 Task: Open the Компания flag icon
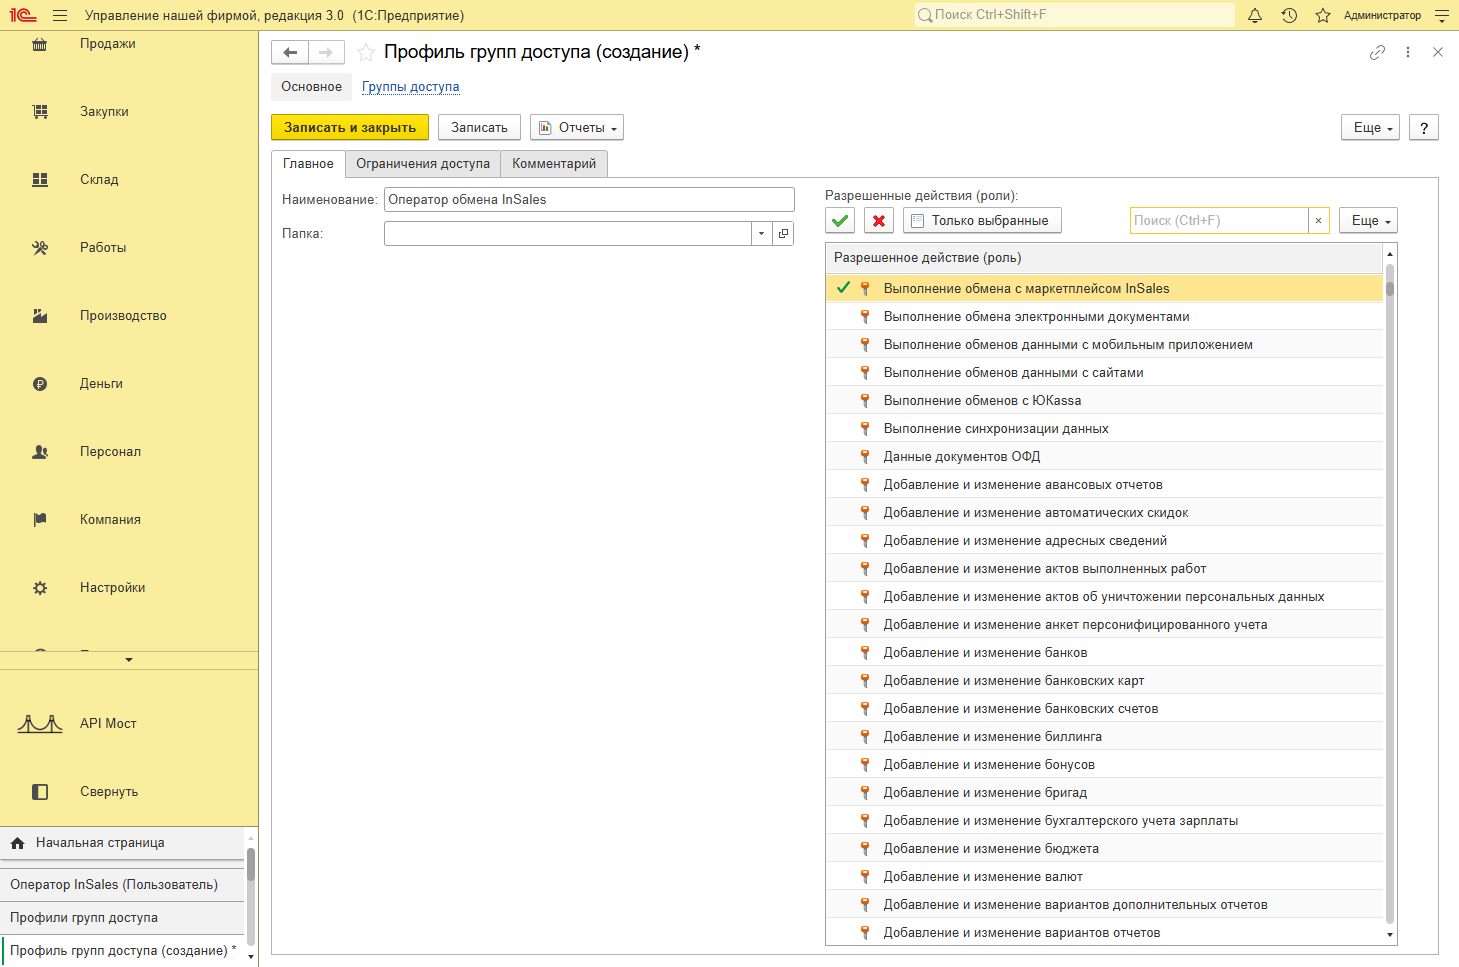tap(40, 520)
